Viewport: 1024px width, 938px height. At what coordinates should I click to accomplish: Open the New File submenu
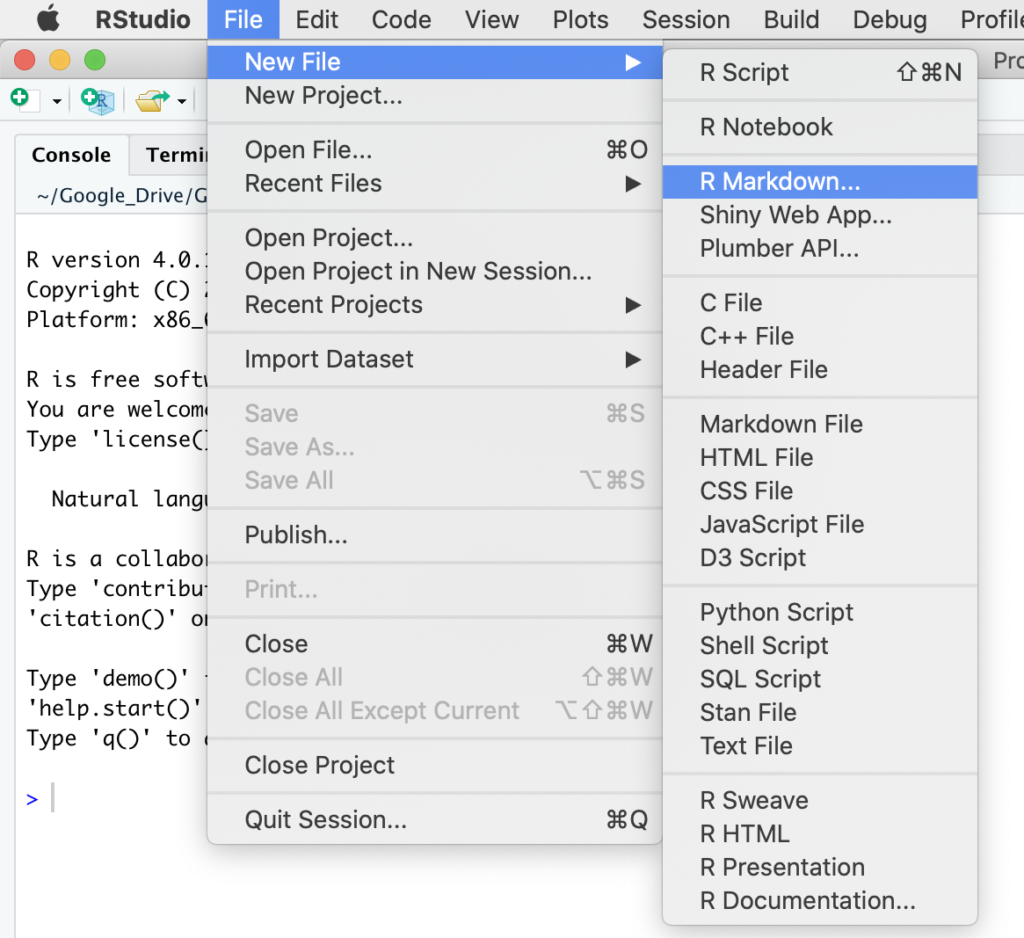click(x=435, y=62)
